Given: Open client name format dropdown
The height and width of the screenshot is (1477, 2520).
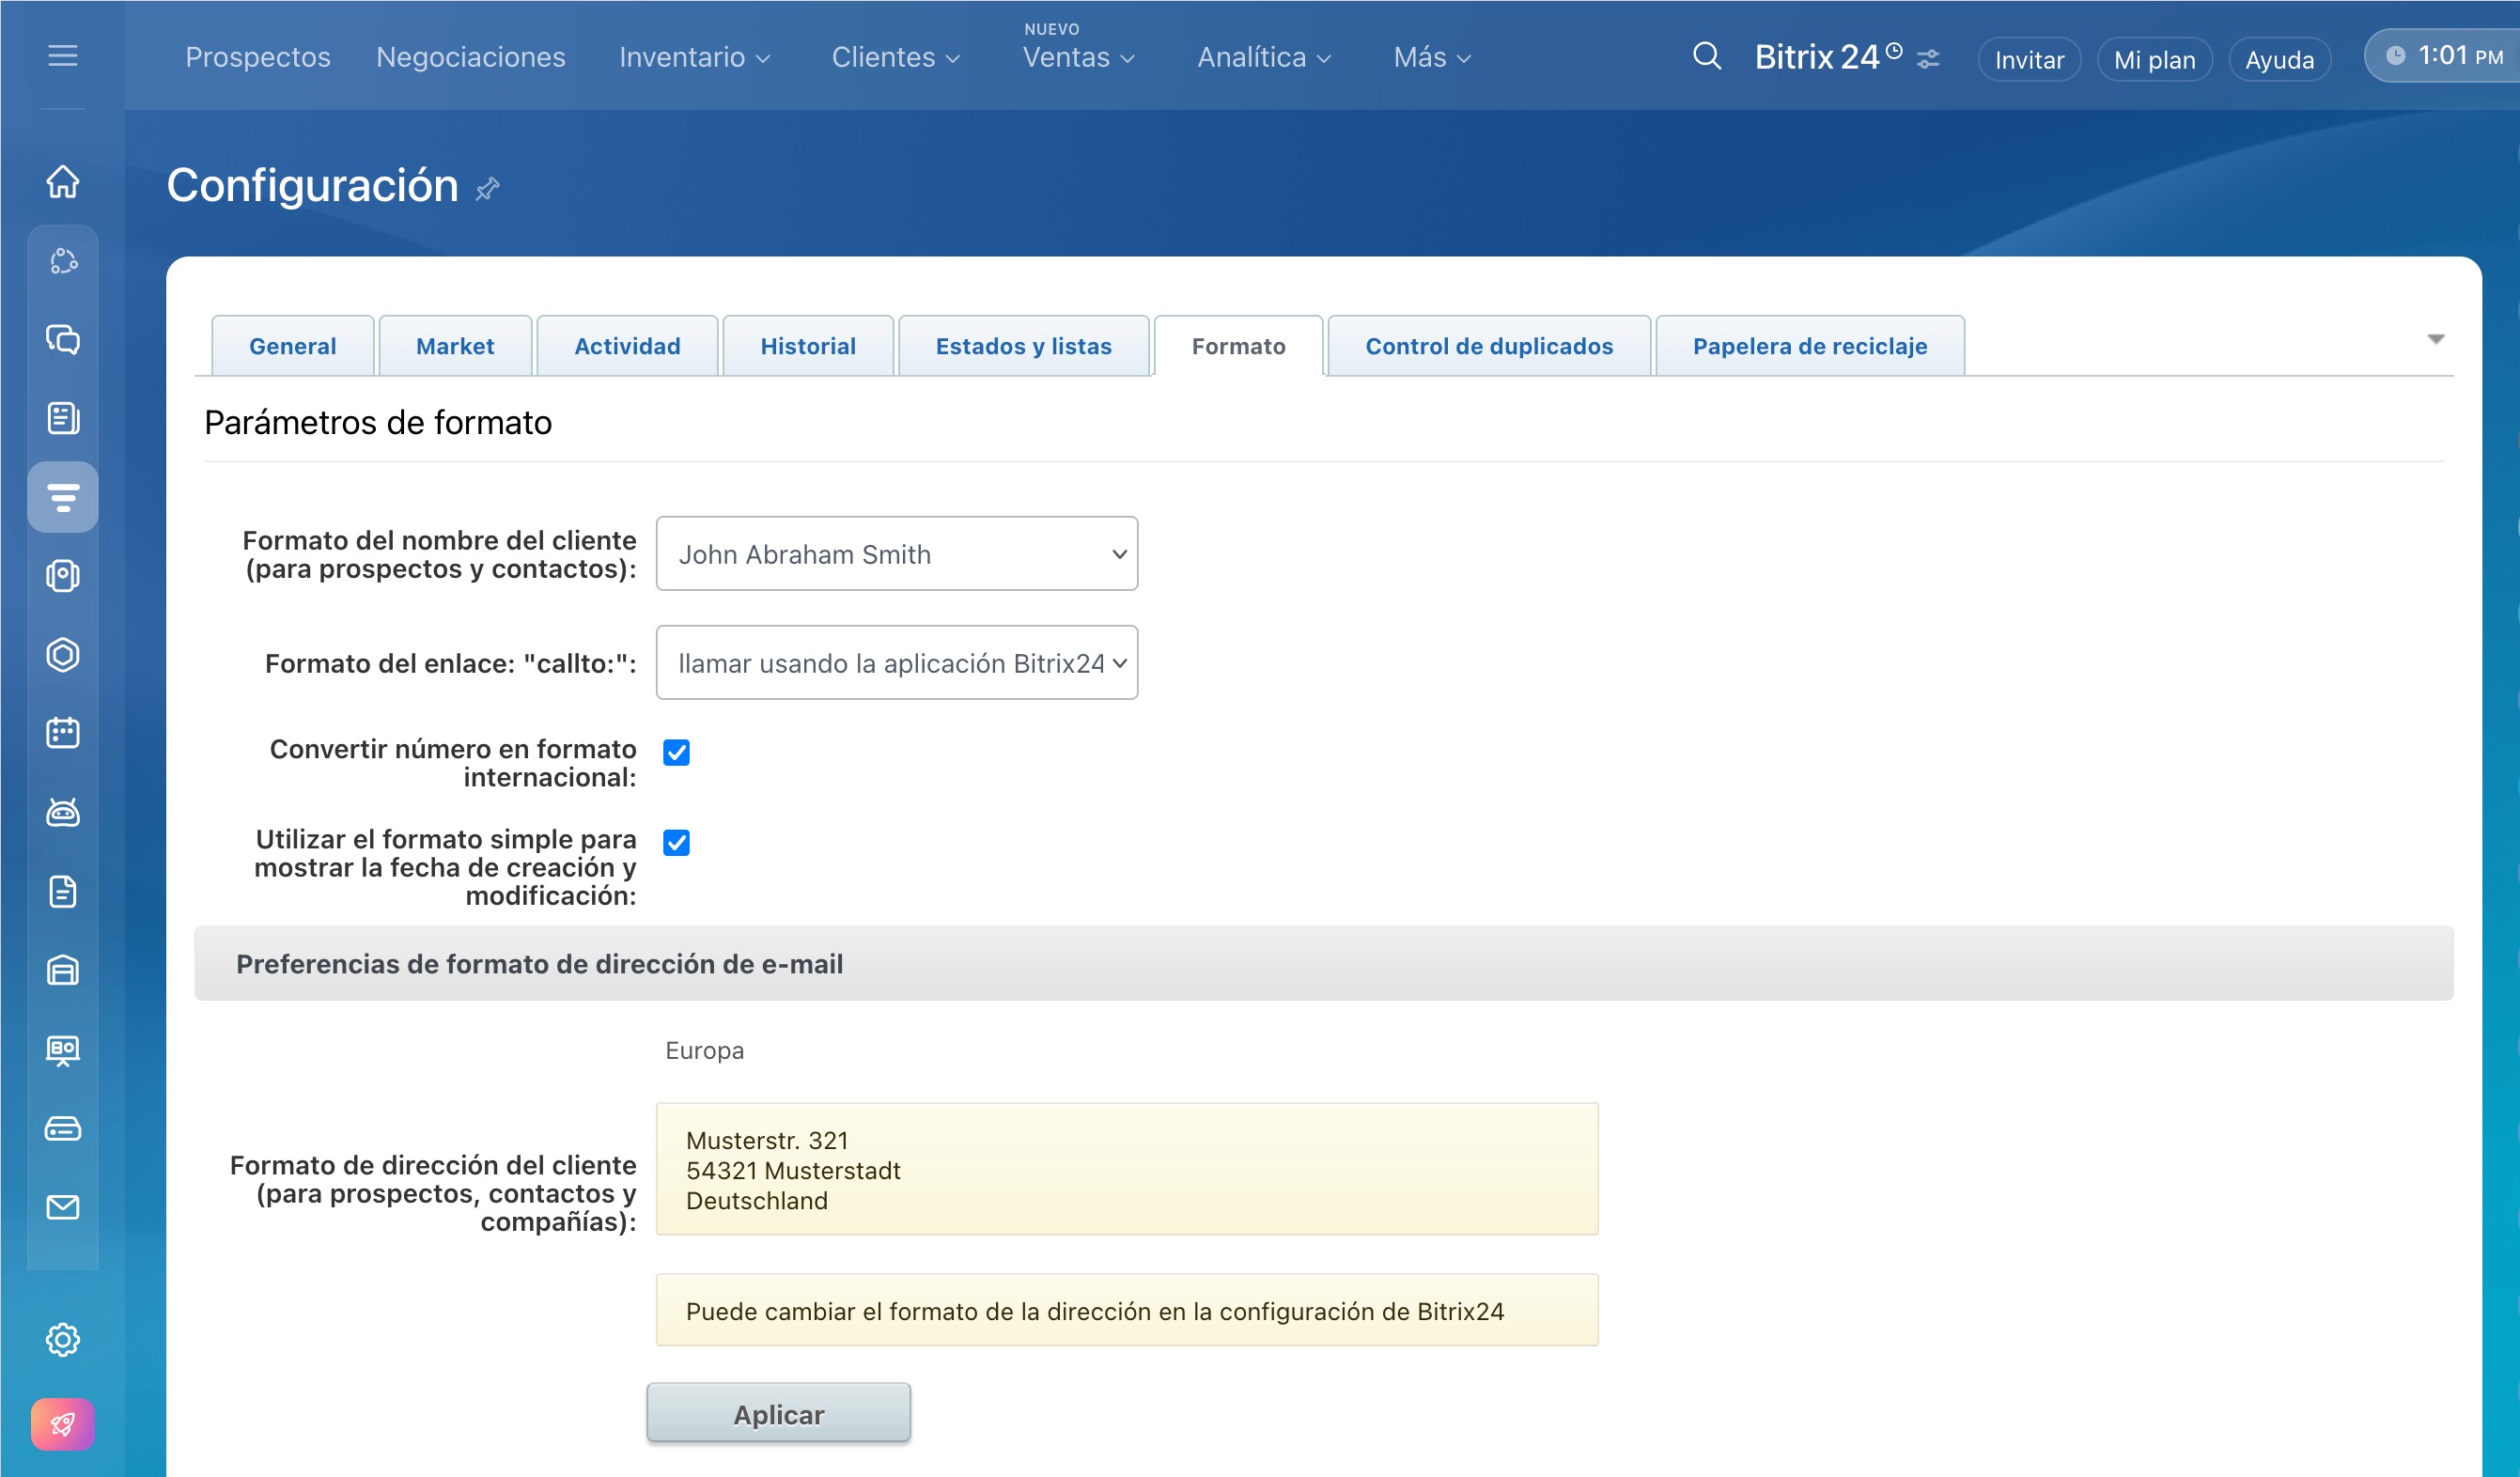Looking at the screenshot, I should pos(896,554).
